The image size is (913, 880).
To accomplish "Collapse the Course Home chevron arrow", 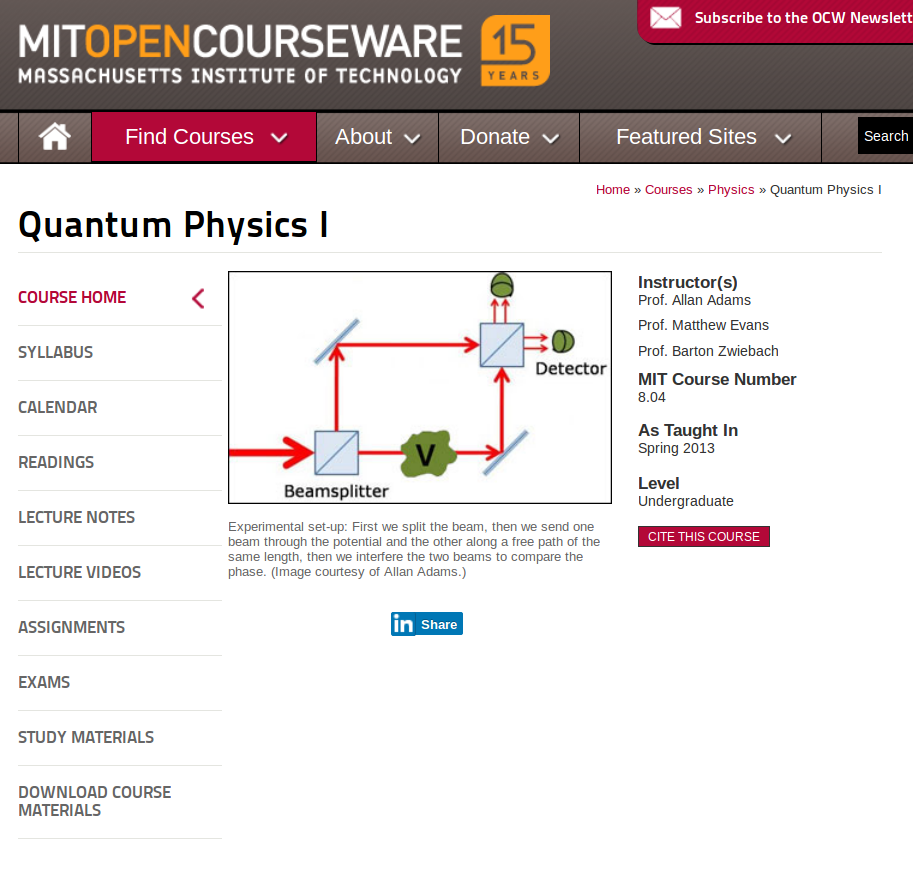I will pos(198,298).
